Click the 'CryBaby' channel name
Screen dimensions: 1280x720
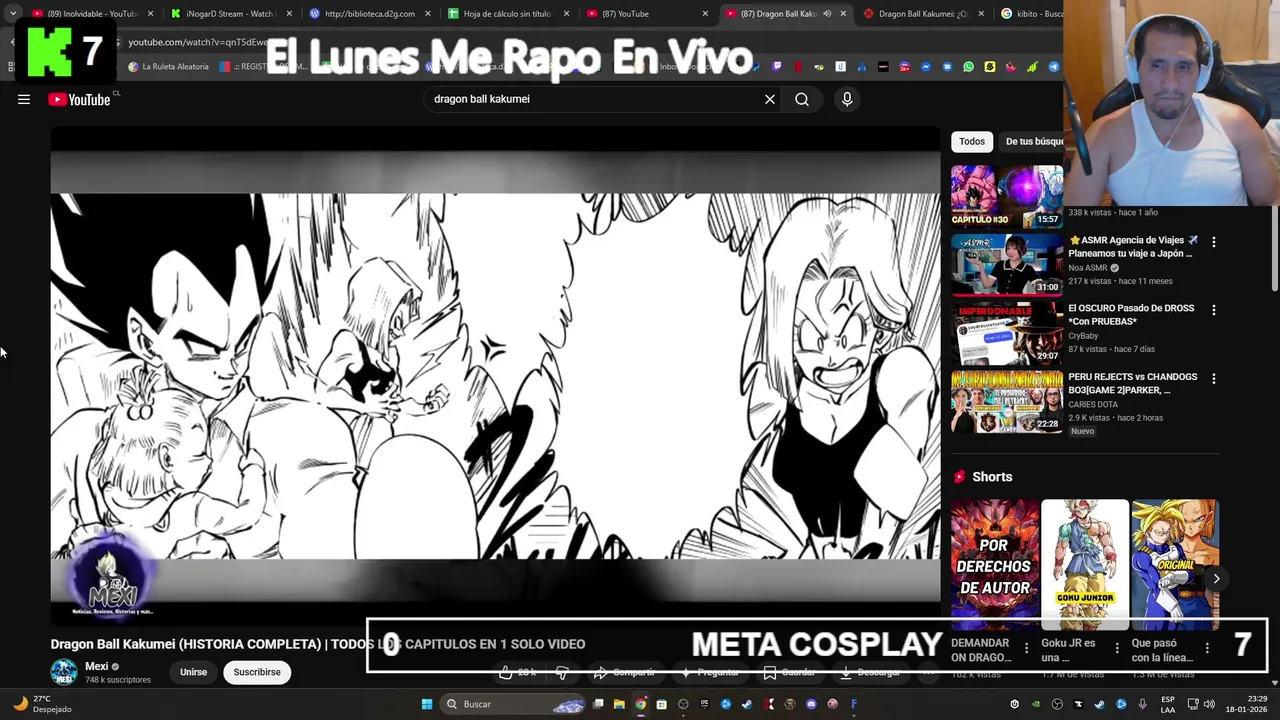(x=1083, y=336)
